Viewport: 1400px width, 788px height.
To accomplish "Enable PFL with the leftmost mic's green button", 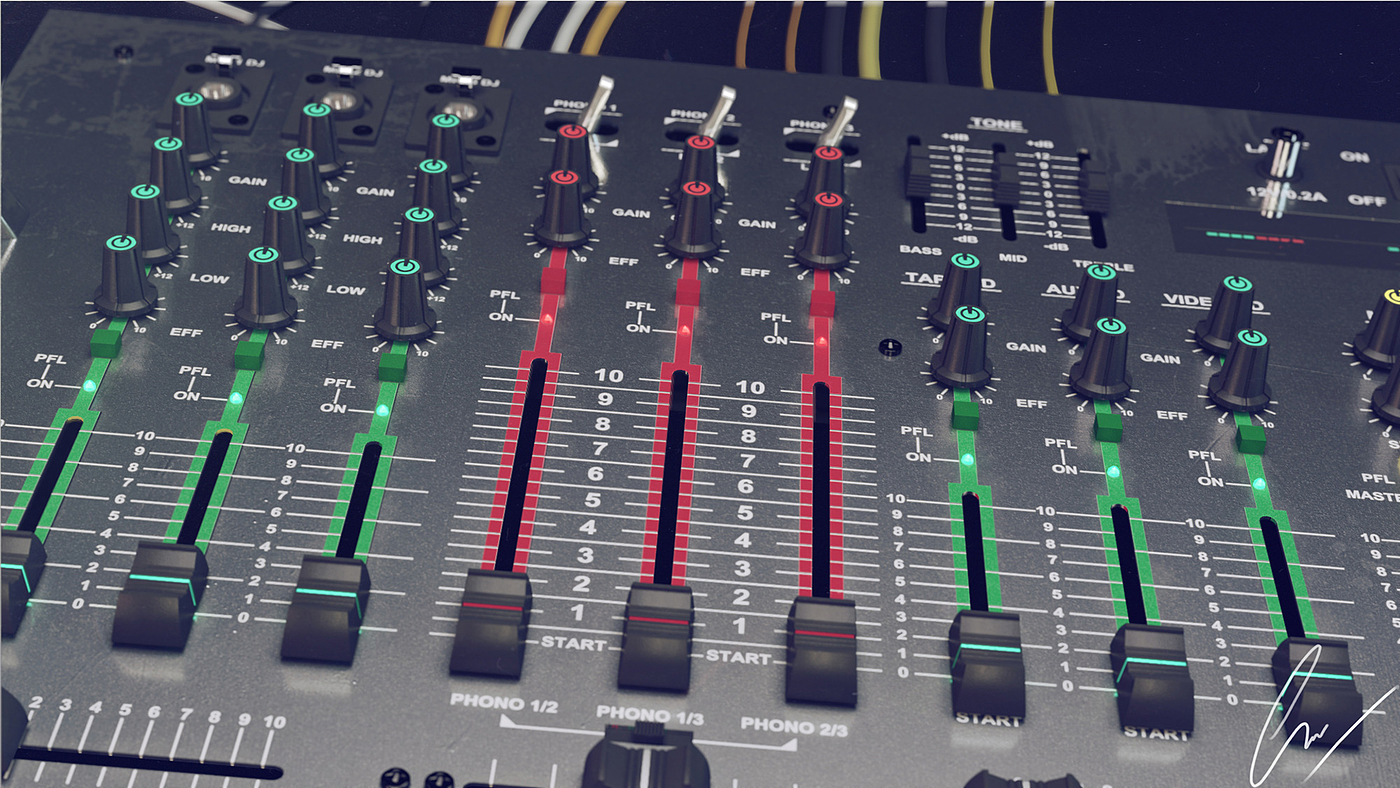I will pos(106,344).
